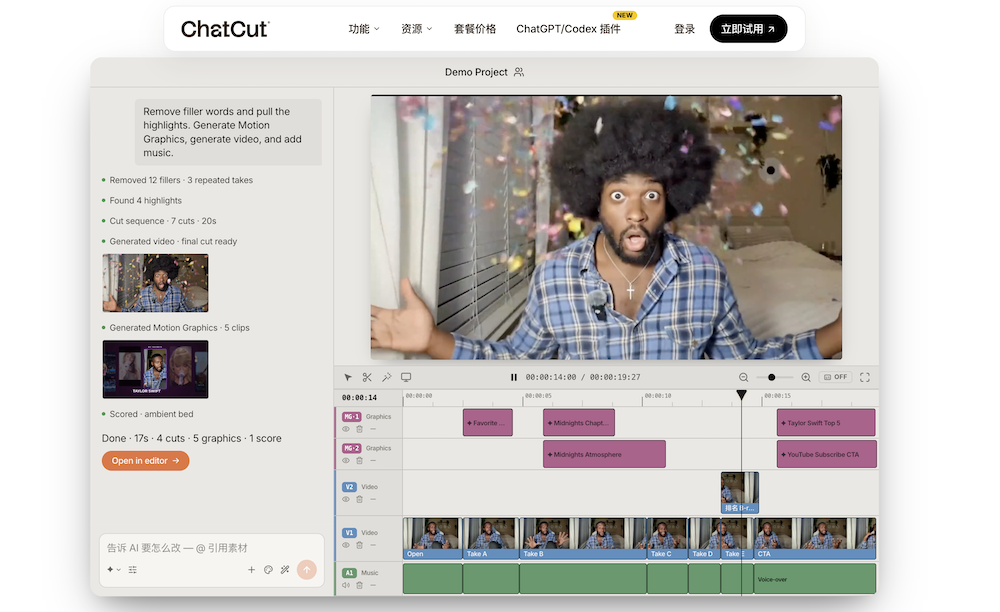This screenshot has height=612, width=1000.
Task: Toggle visibility of the MG-2 Graphics track
Action: 346,460
